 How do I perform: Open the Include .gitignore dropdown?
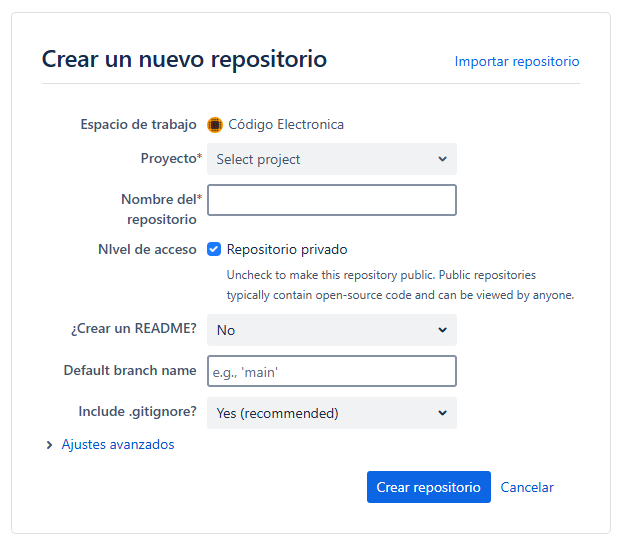(332, 413)
